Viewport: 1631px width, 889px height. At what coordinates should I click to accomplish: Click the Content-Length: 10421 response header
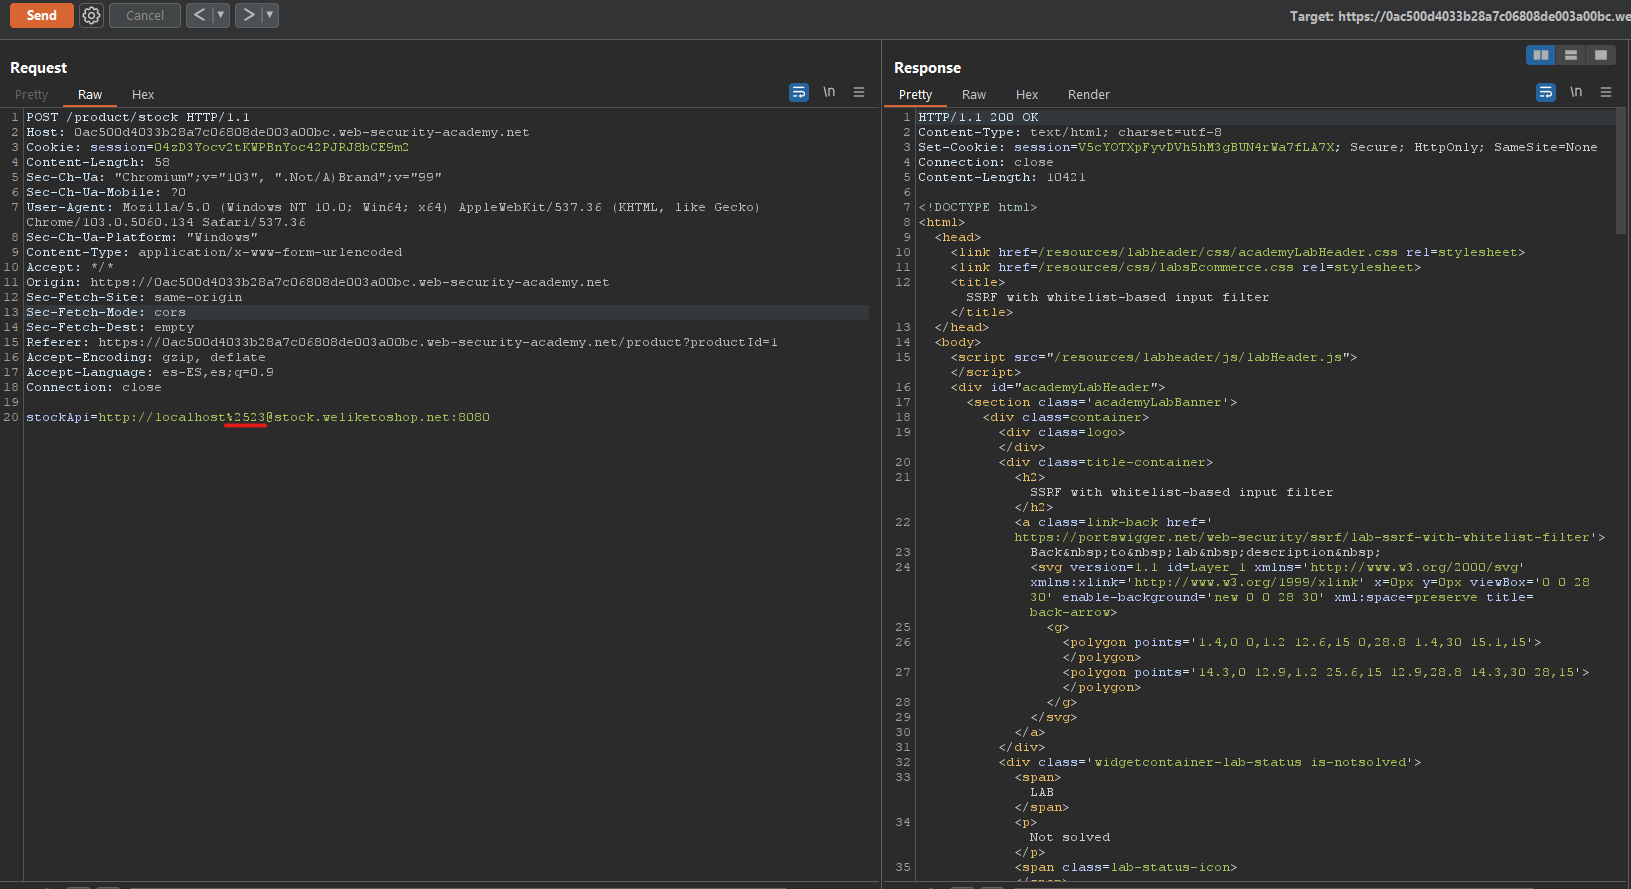pyautogui.click(x=1001, y=177)
